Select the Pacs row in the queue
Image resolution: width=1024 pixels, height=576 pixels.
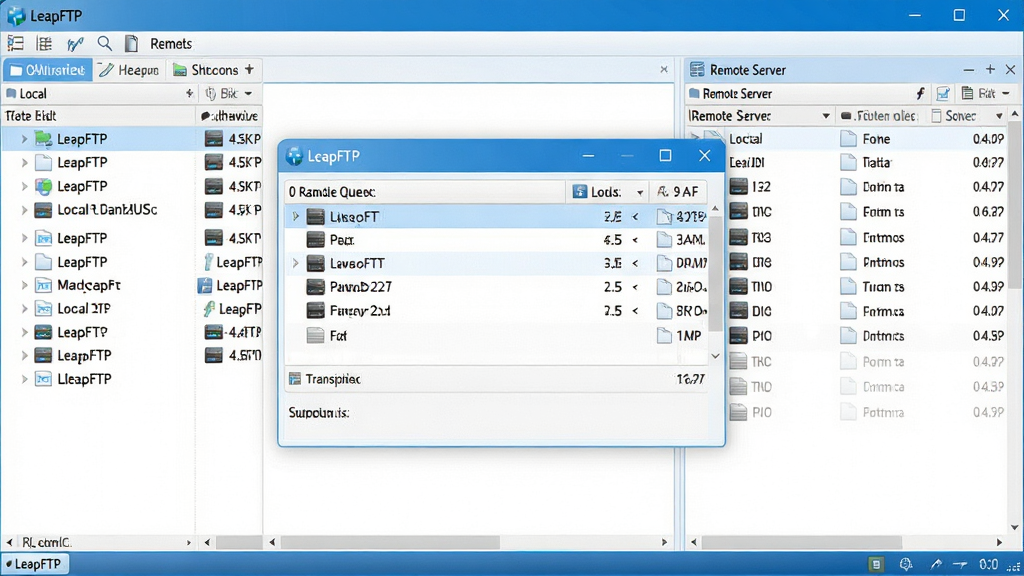coord(497,240)
